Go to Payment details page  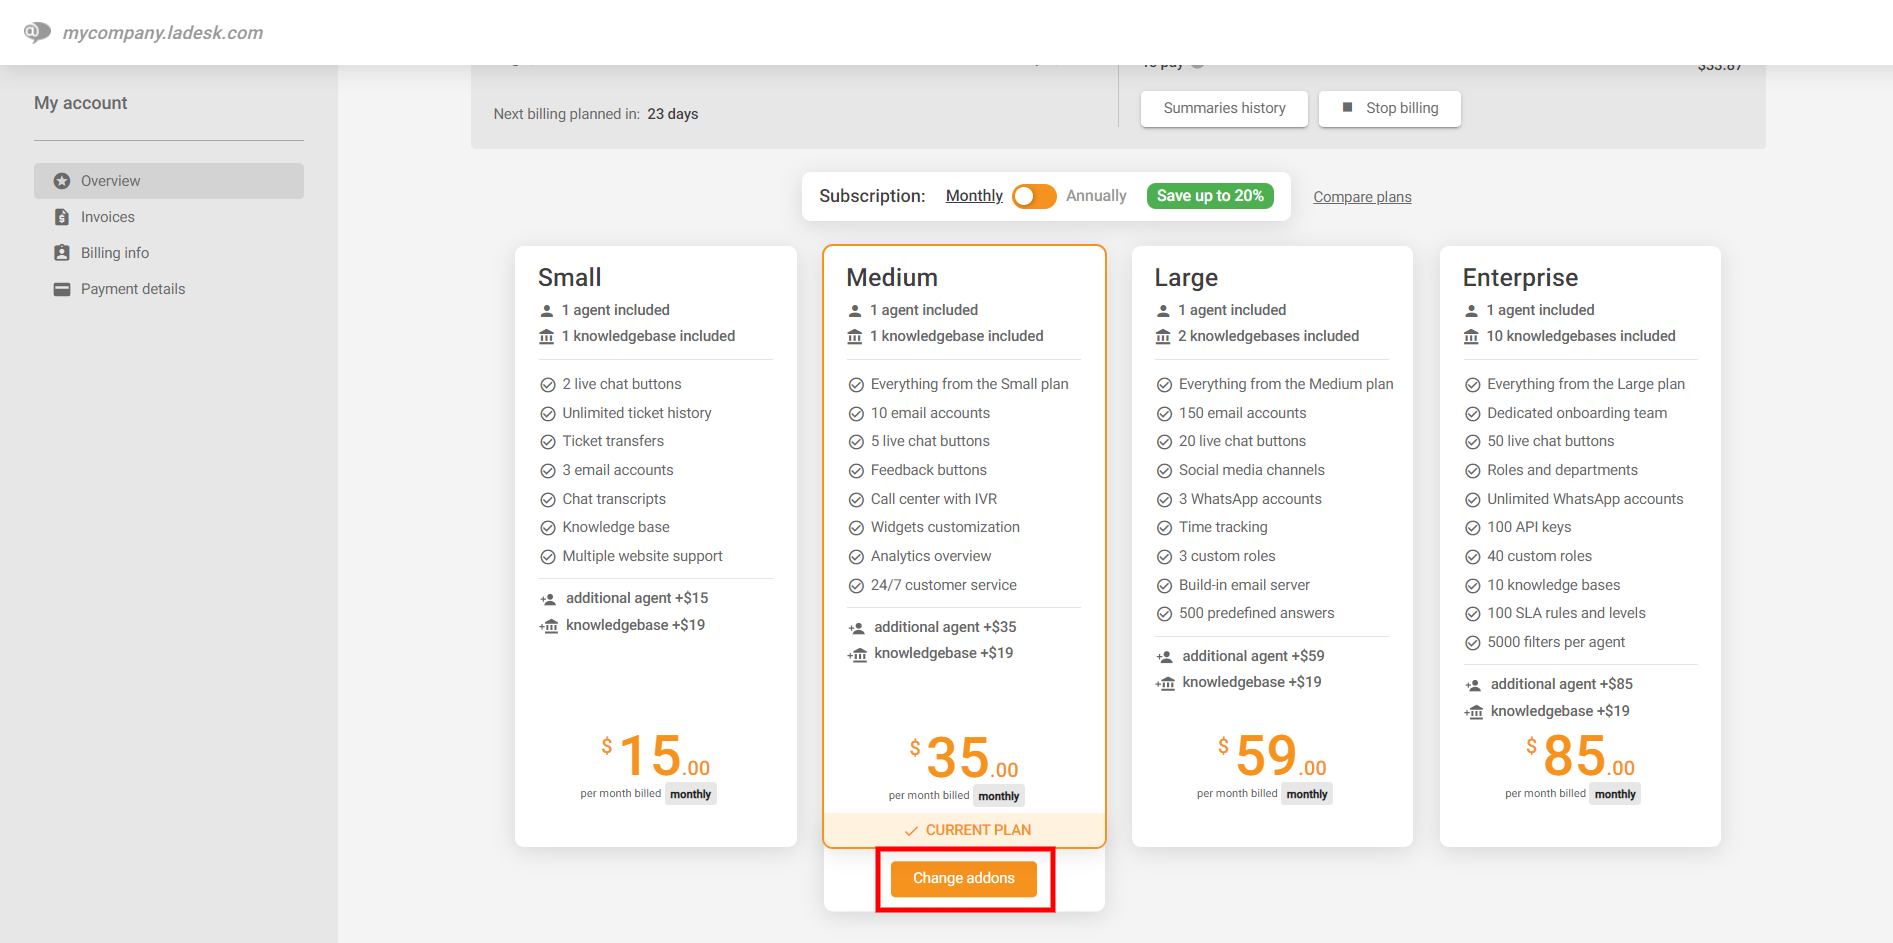pyautogui.click(x=133, y=289)
